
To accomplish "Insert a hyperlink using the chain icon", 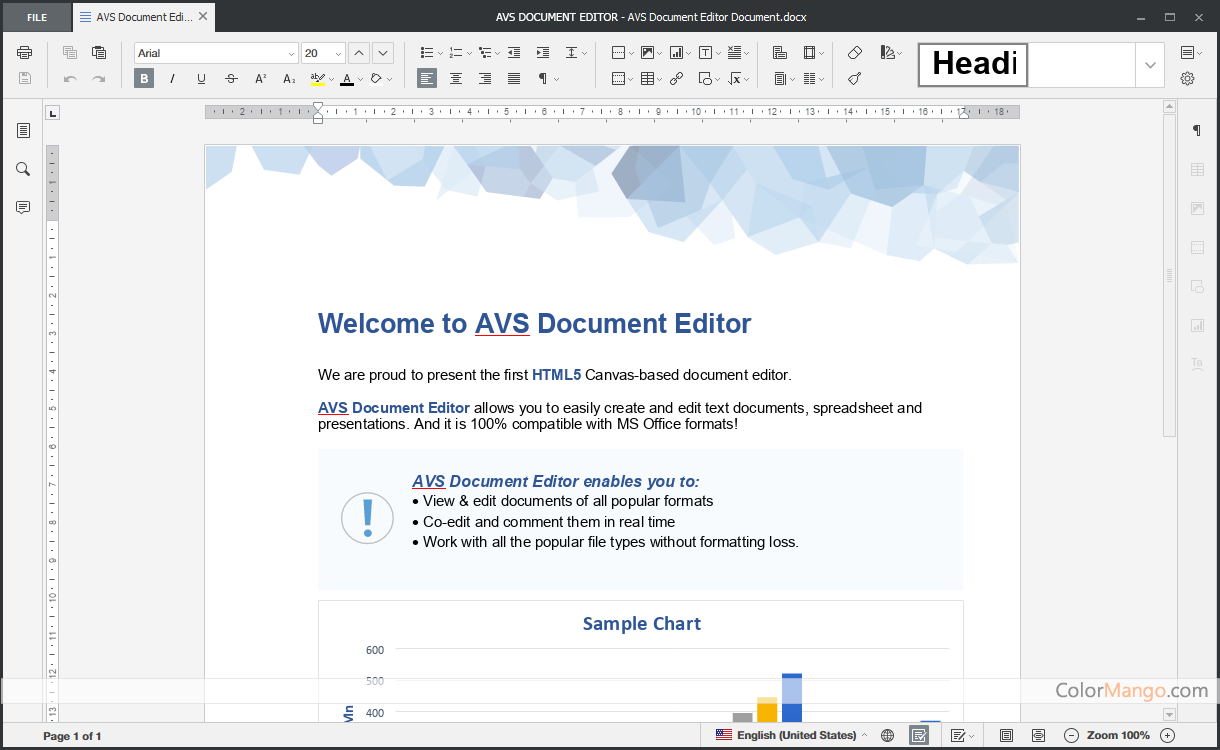I will click(x=677, y=78).
